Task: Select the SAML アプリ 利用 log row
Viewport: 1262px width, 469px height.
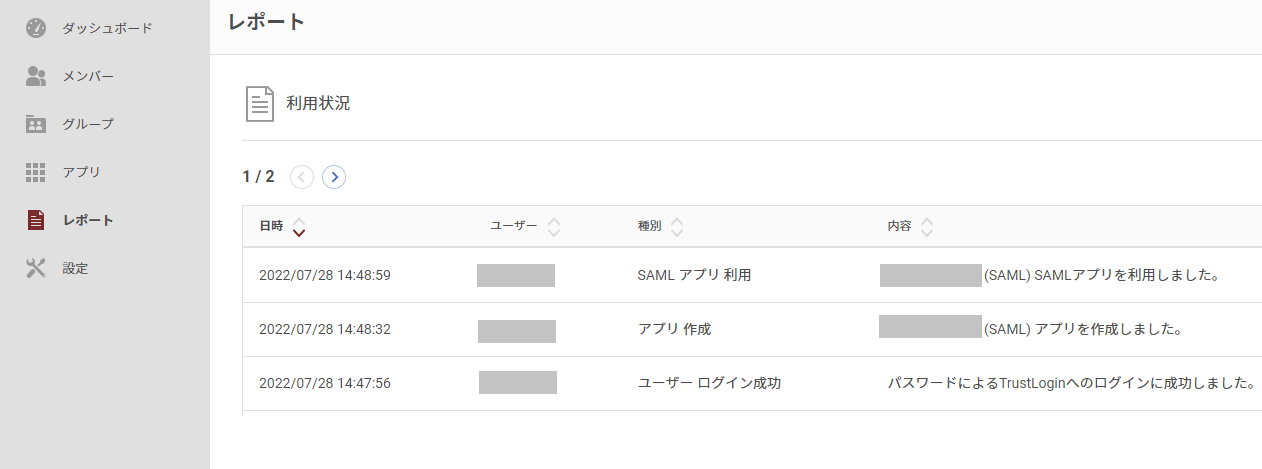Action: [x=752, y=275]
